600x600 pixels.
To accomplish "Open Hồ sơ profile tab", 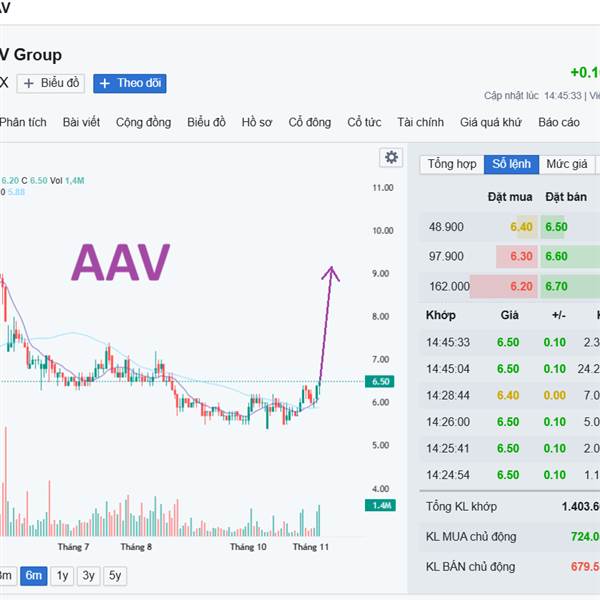I will point(256,122).
